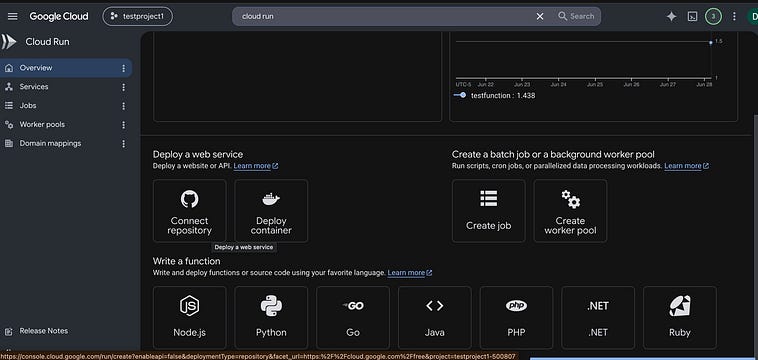
Task: Open the top bar three-dot settings menu
Action: point(734,16)
